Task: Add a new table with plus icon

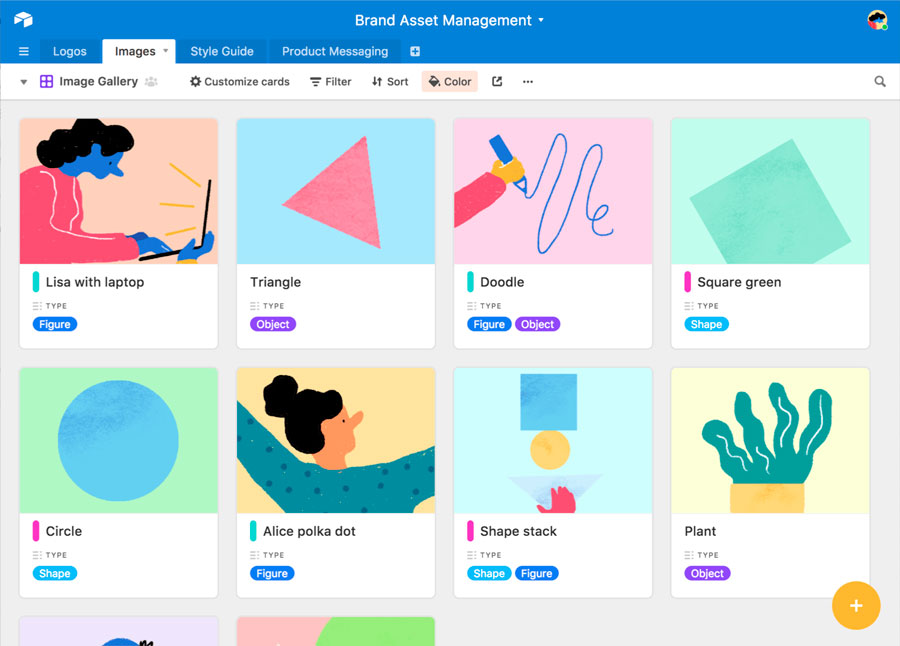Action: click(x=415, y=52)
